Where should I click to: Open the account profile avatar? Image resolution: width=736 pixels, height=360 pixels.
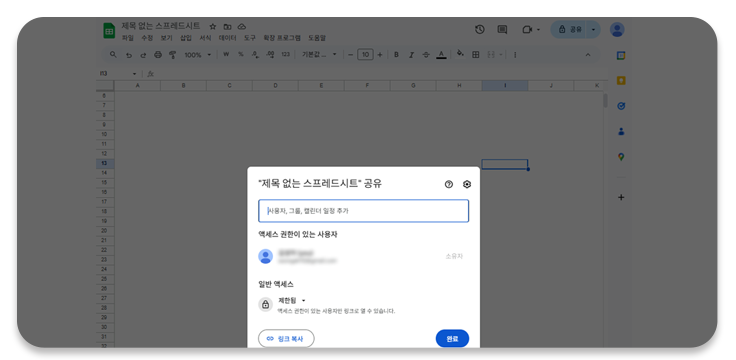pyautogui.click(x=617, y=30)
